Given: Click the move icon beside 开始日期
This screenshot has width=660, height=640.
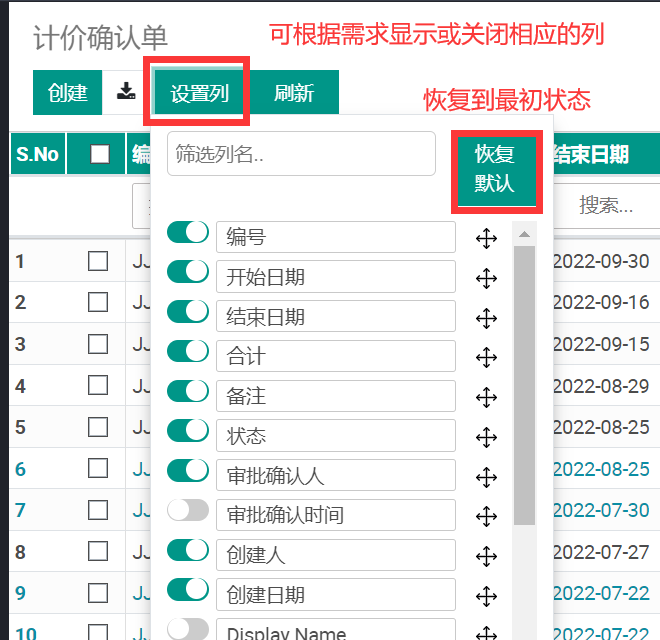Looking at the screenshot, I should (486, 278).
